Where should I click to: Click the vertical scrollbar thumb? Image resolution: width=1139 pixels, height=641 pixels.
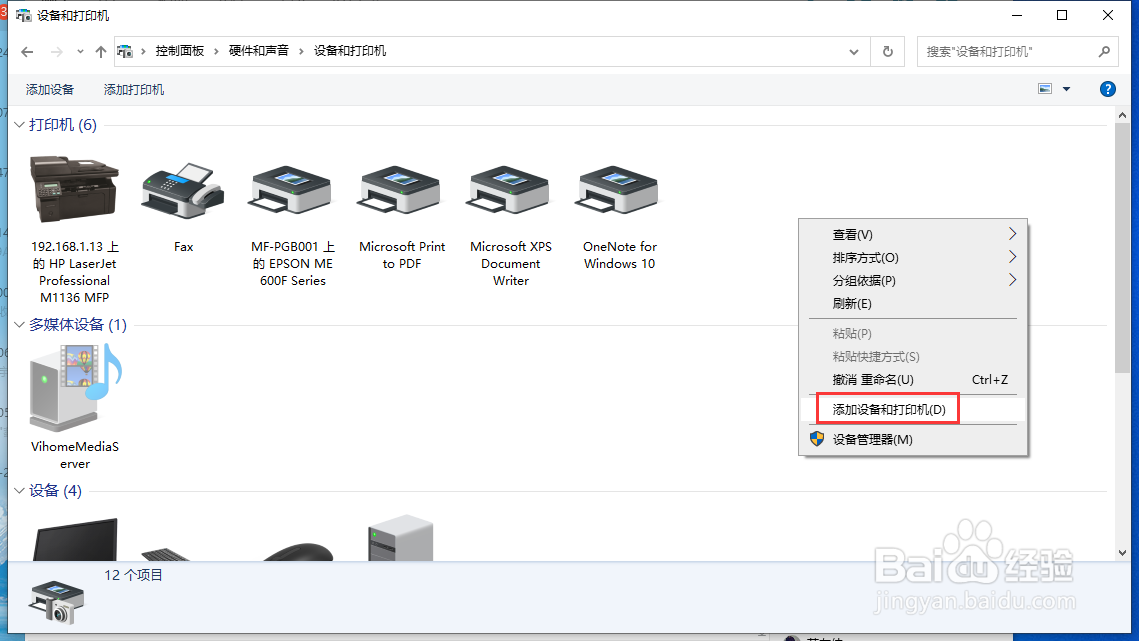pos(1122,249)
